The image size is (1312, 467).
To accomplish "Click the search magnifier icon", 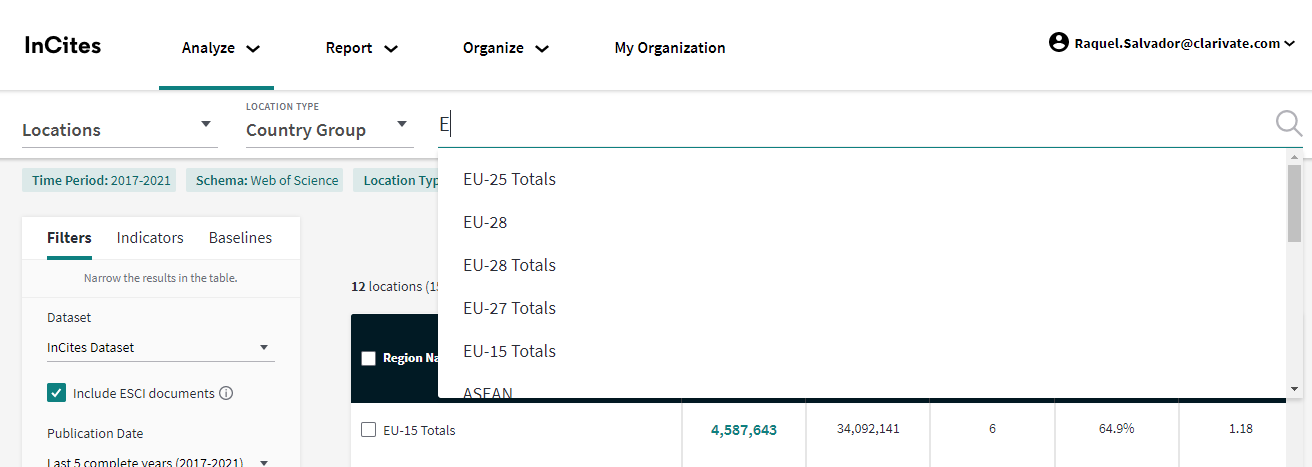I will [x=1288, y=124].
